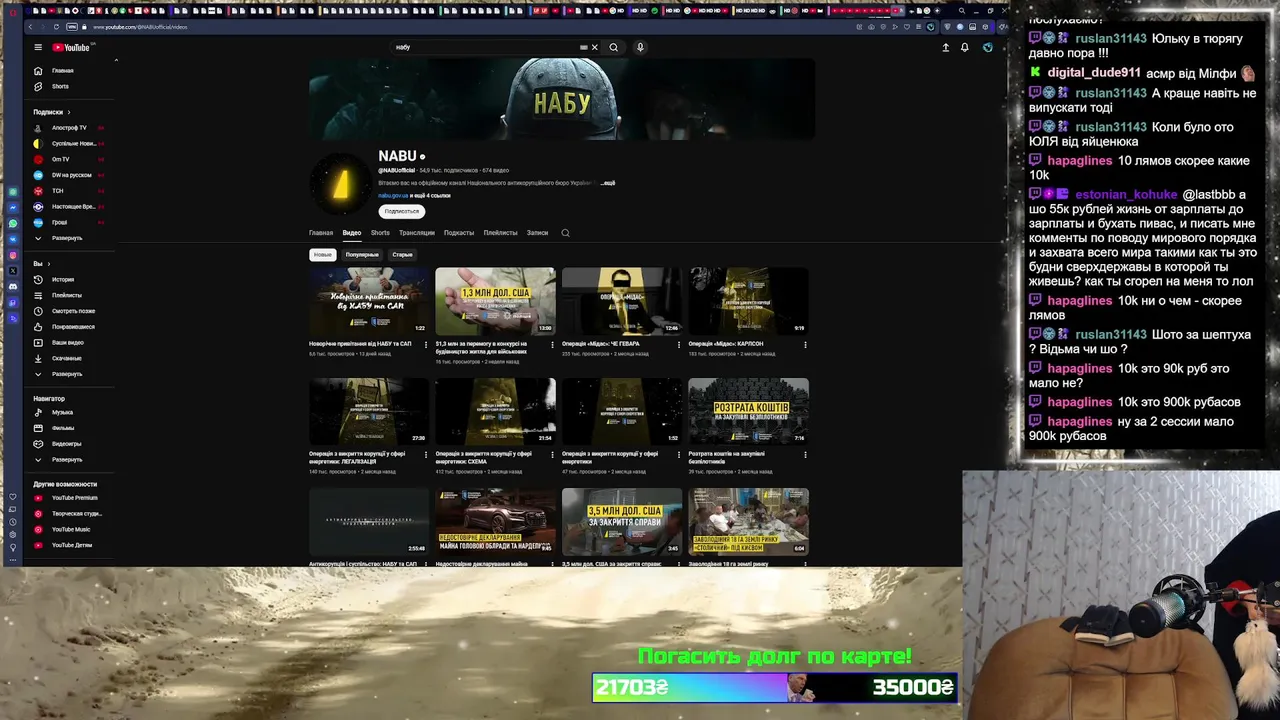
Task: Open Фильмы in Навигатор section
Action: [62, 428]
